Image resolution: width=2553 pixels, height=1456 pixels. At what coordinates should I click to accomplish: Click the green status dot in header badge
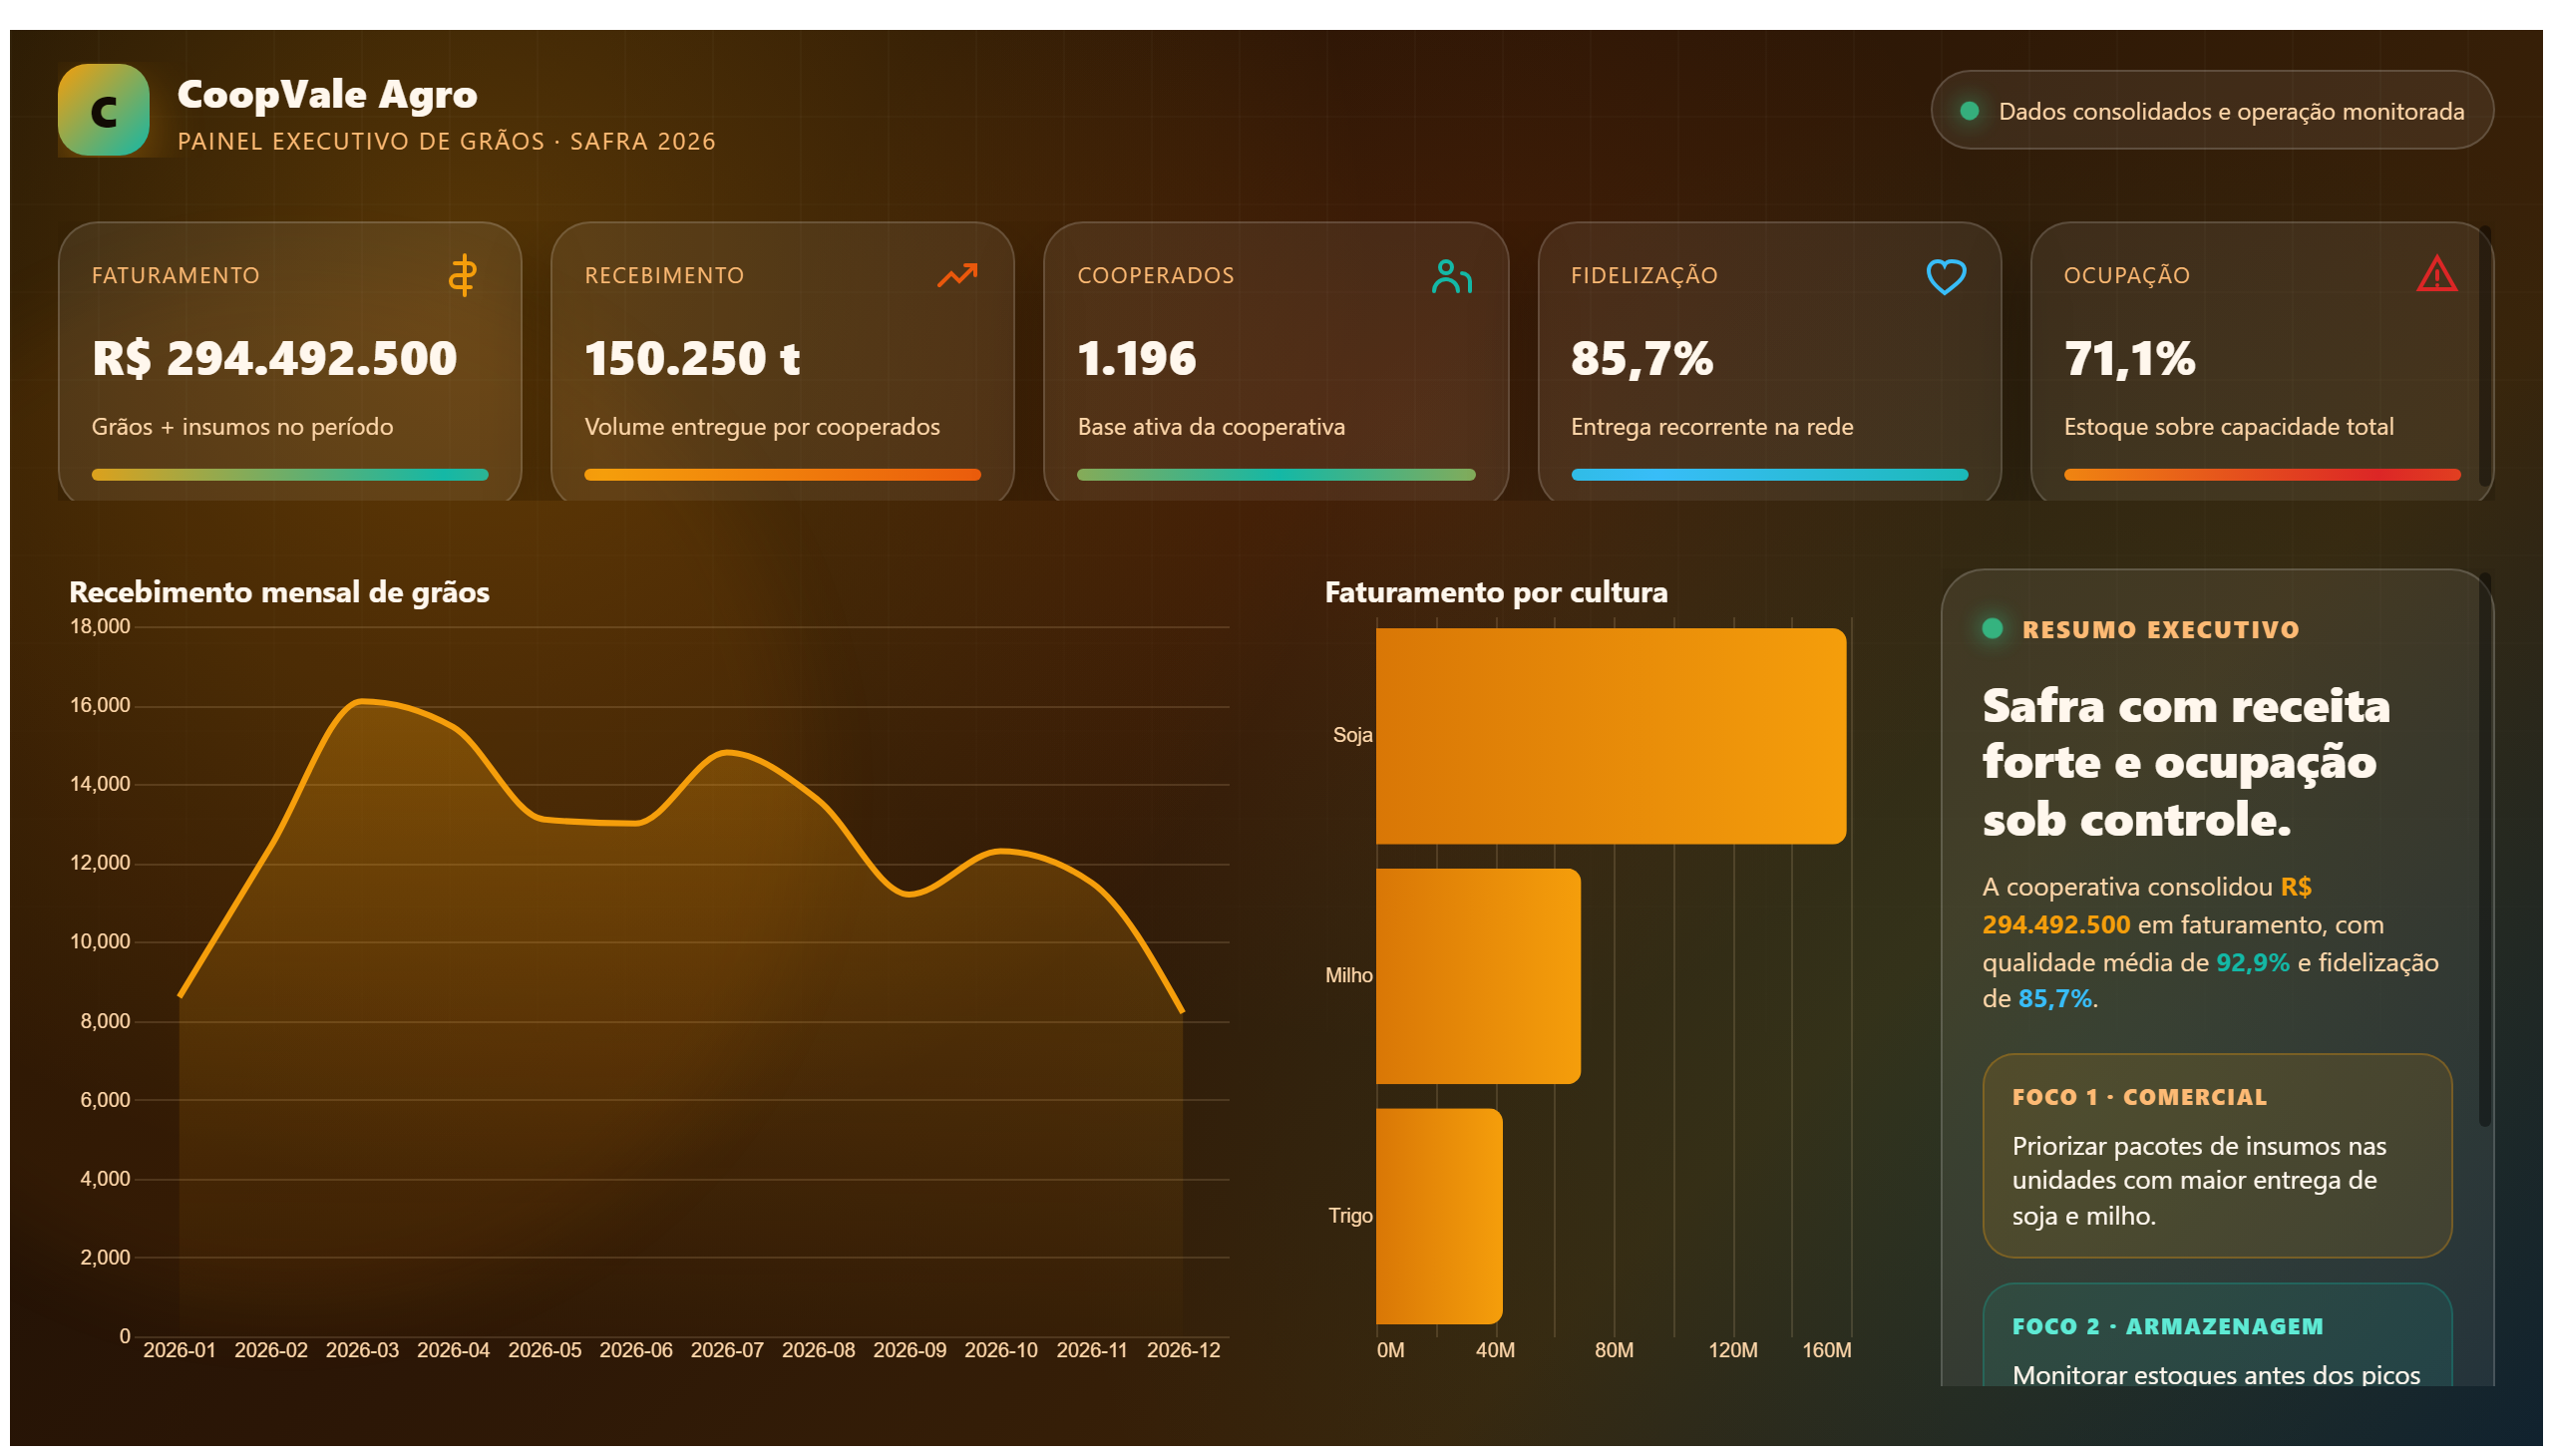click(1970, 111)
